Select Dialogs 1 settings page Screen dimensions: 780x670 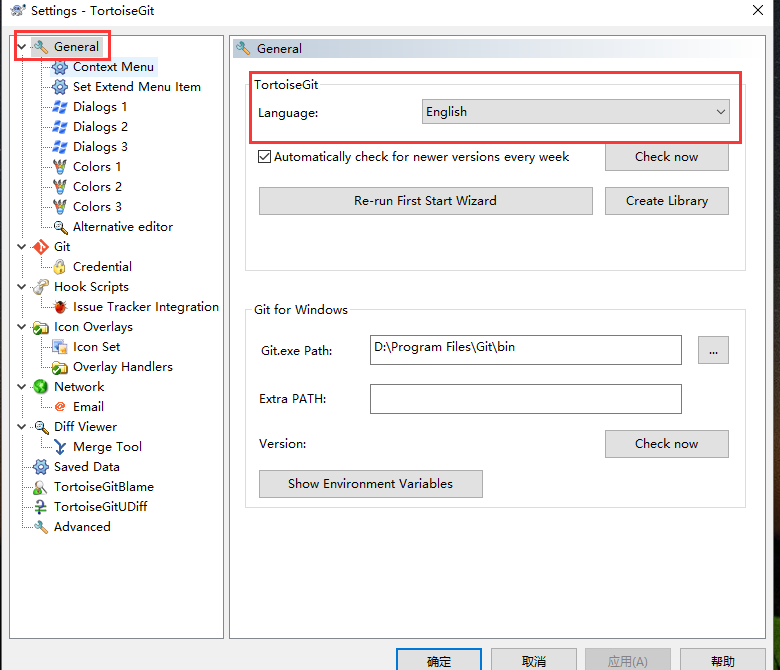point(100,107)
